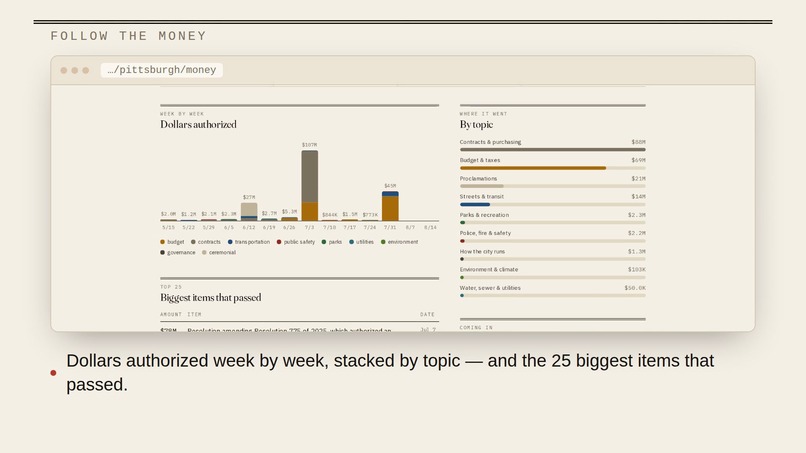Screen dimensions: 806x453
Task: Click the AMOUNT column header
Action: pos(171,314)
